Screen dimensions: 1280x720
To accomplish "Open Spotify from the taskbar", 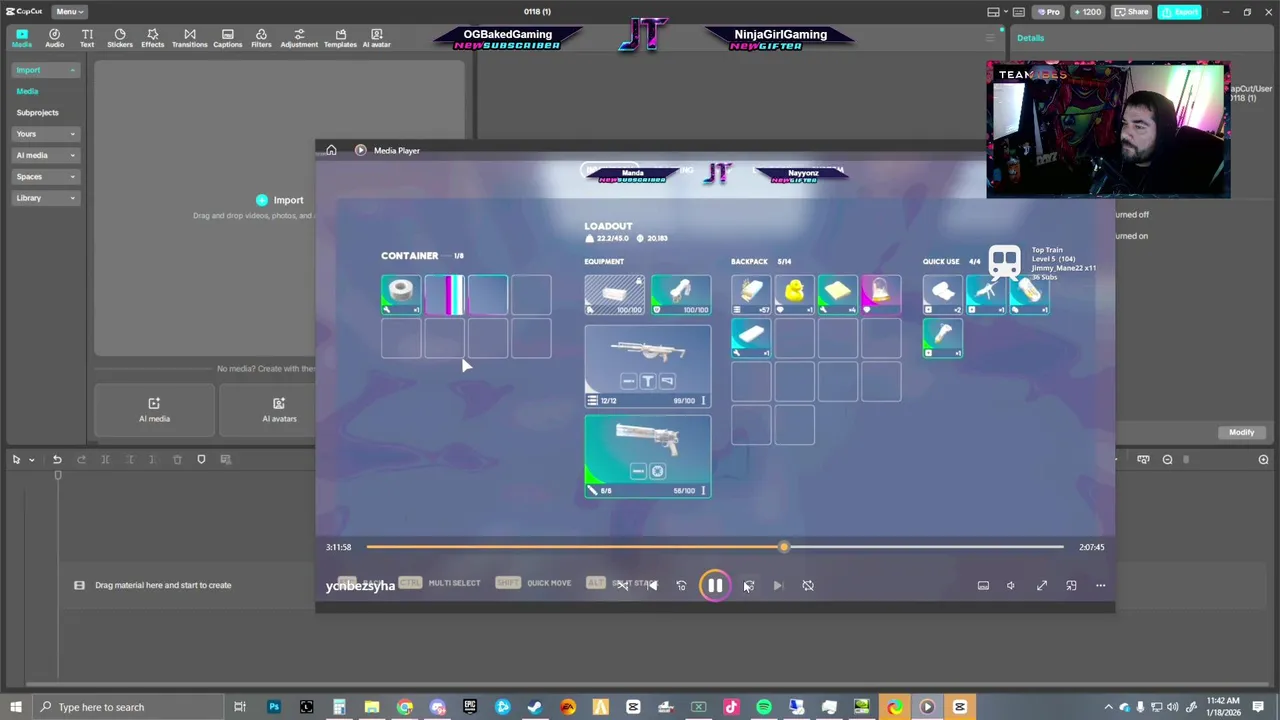I will (763, 707).
